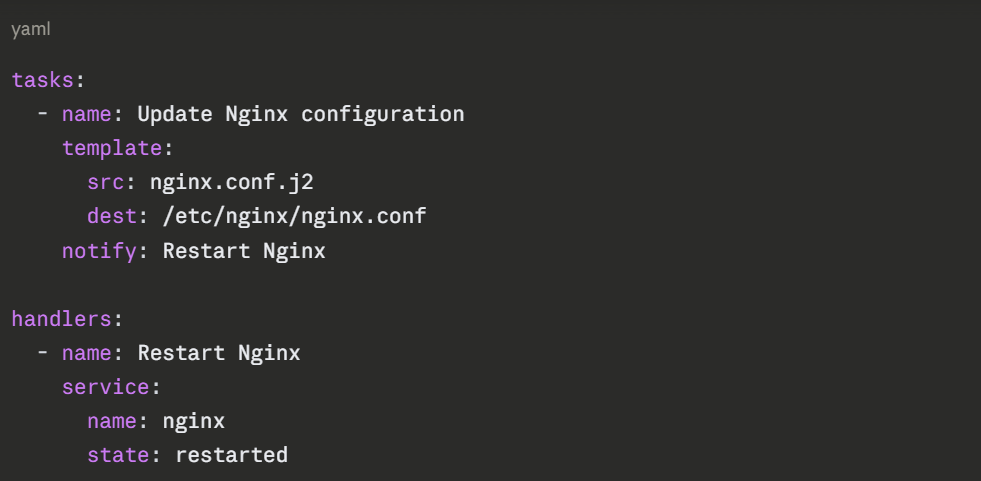
Task: Click the nginx service name value
Action: point(193,421)
